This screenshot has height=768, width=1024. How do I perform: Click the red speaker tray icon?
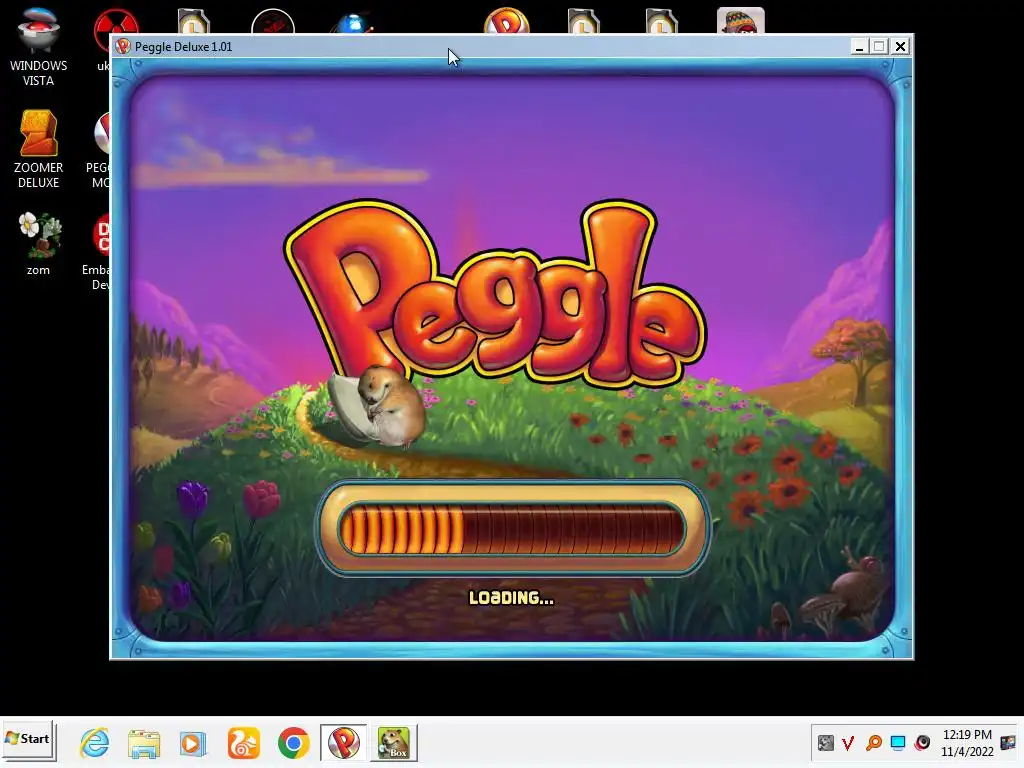click(922, 743)
